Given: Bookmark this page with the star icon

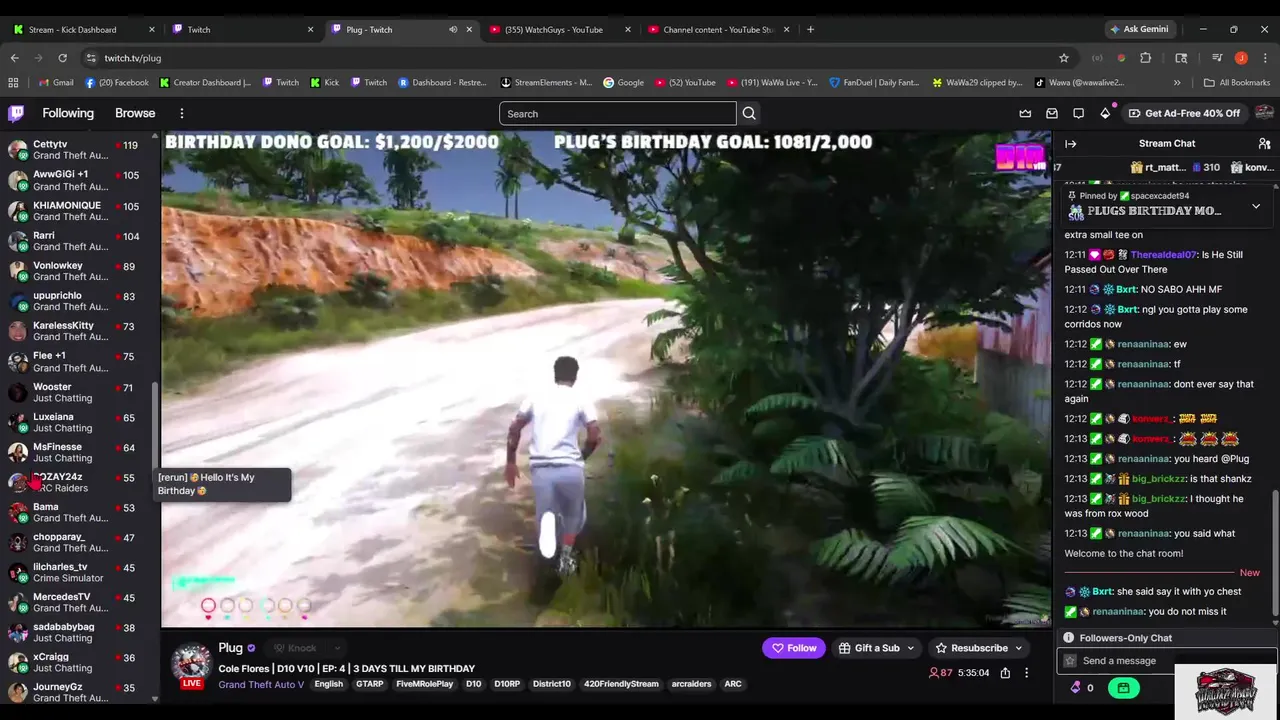Looking at the screenshot, I should point(1064,58).
